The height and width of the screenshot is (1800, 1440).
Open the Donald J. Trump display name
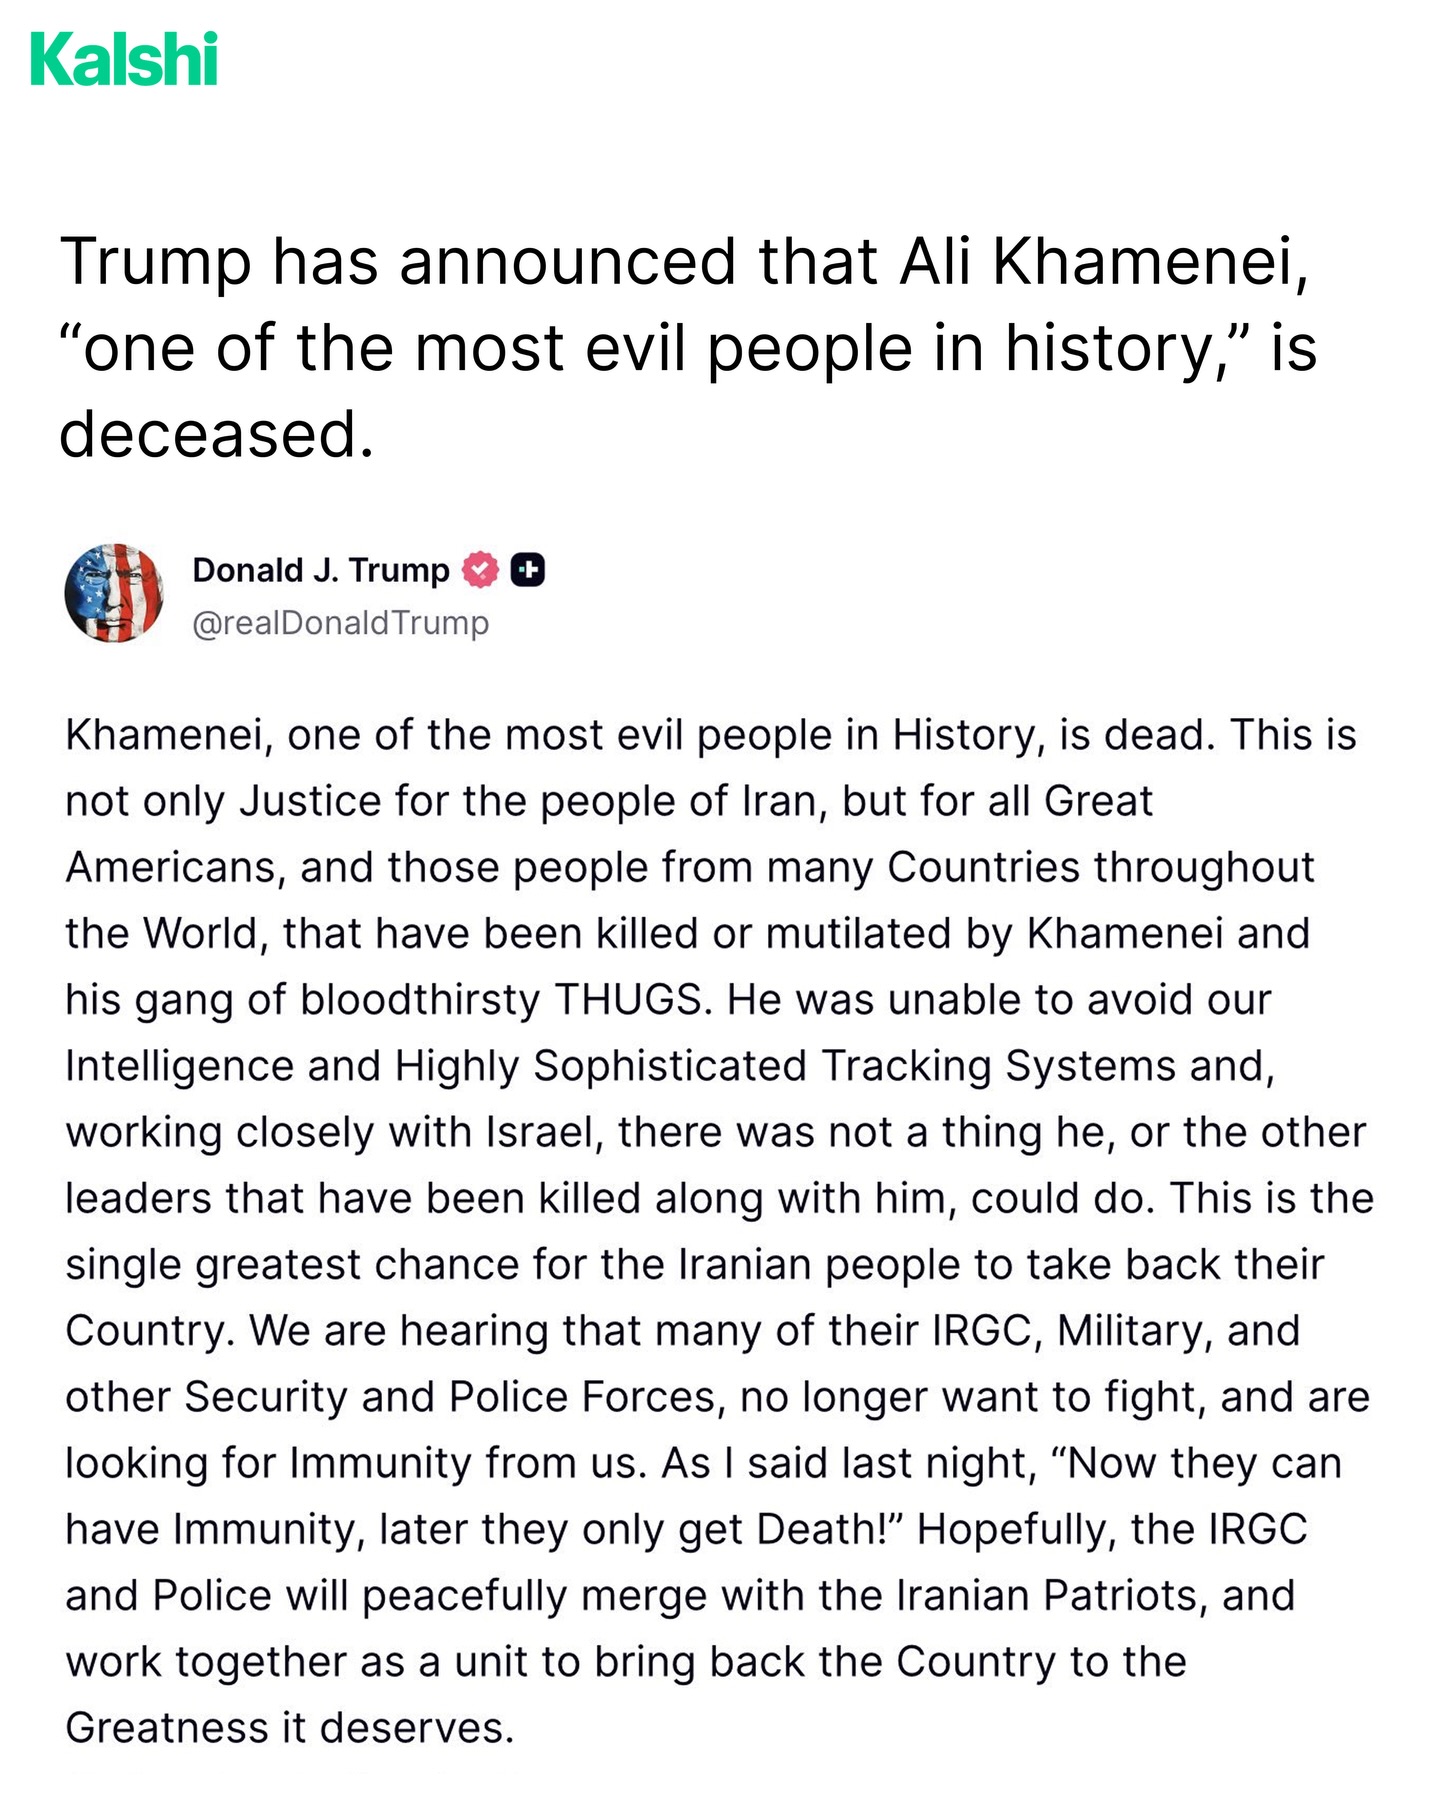[320, 570]
